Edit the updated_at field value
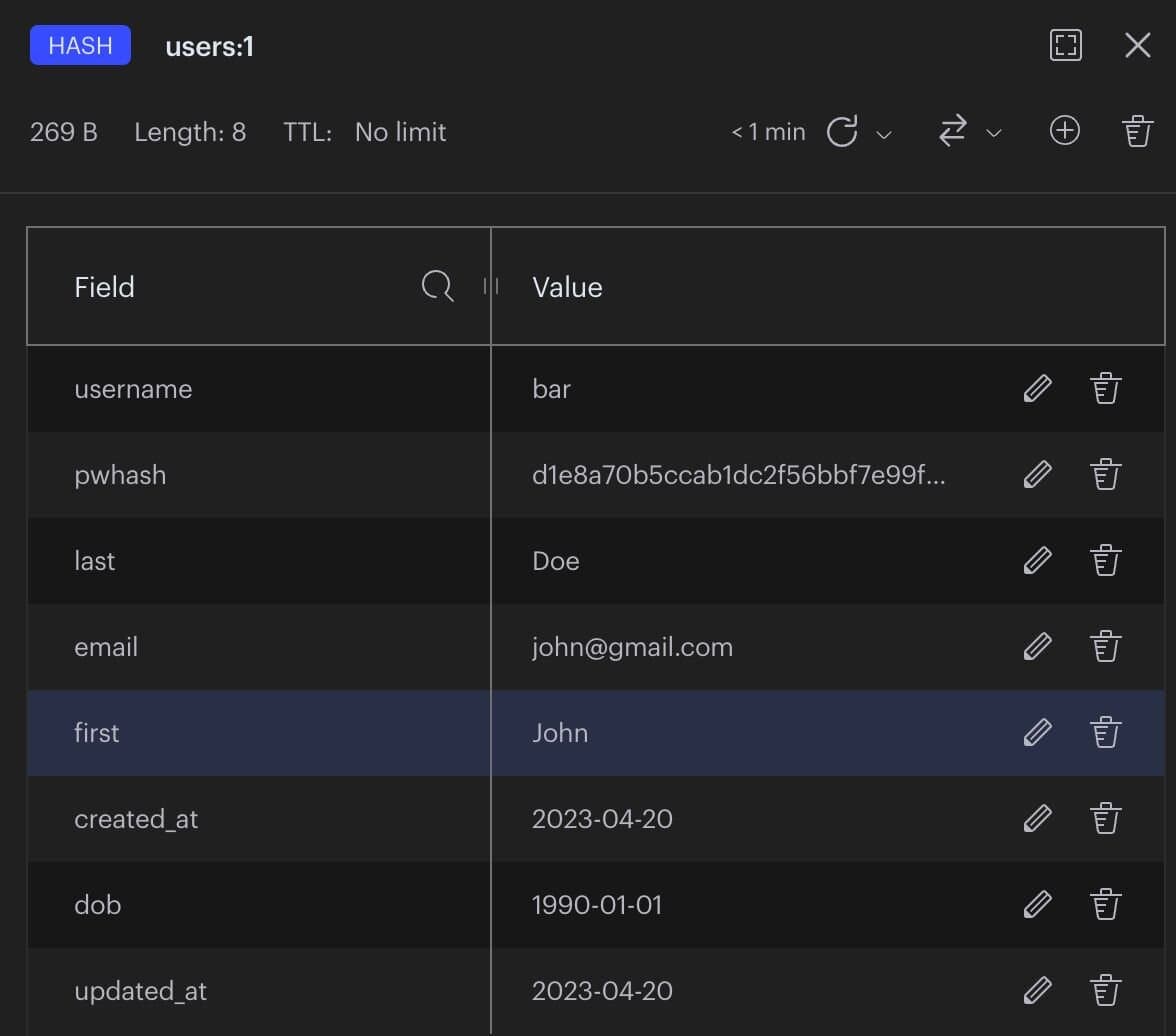 pos(1037,990)
